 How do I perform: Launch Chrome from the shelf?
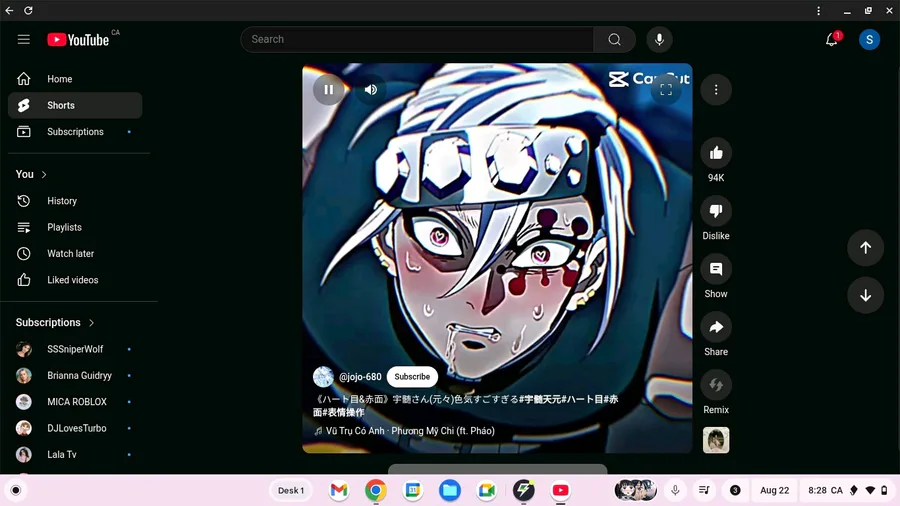(x=375, y=491)
